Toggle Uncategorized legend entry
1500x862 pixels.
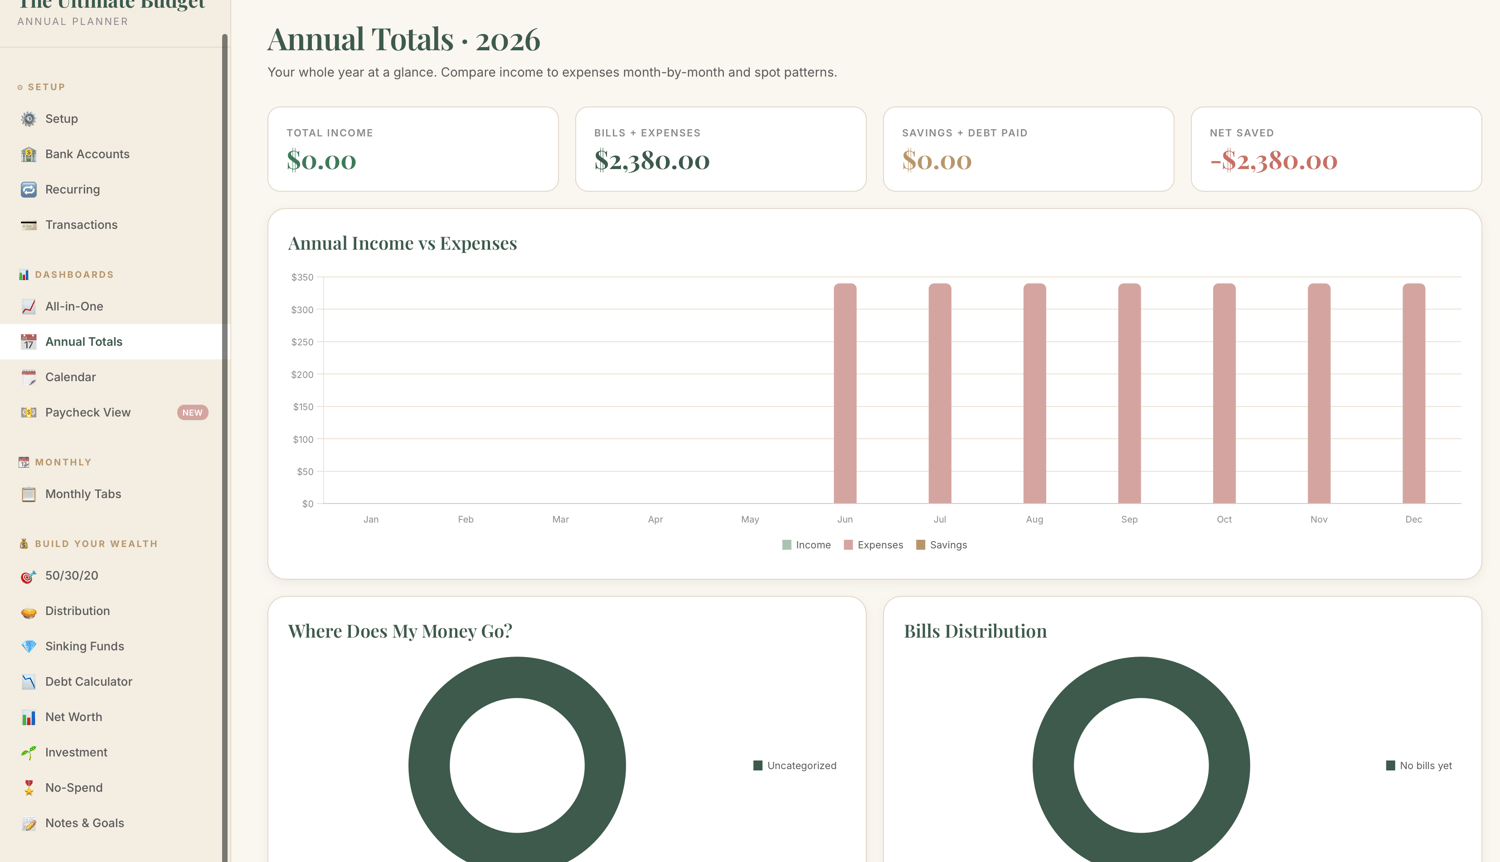[x=795, y=766]
